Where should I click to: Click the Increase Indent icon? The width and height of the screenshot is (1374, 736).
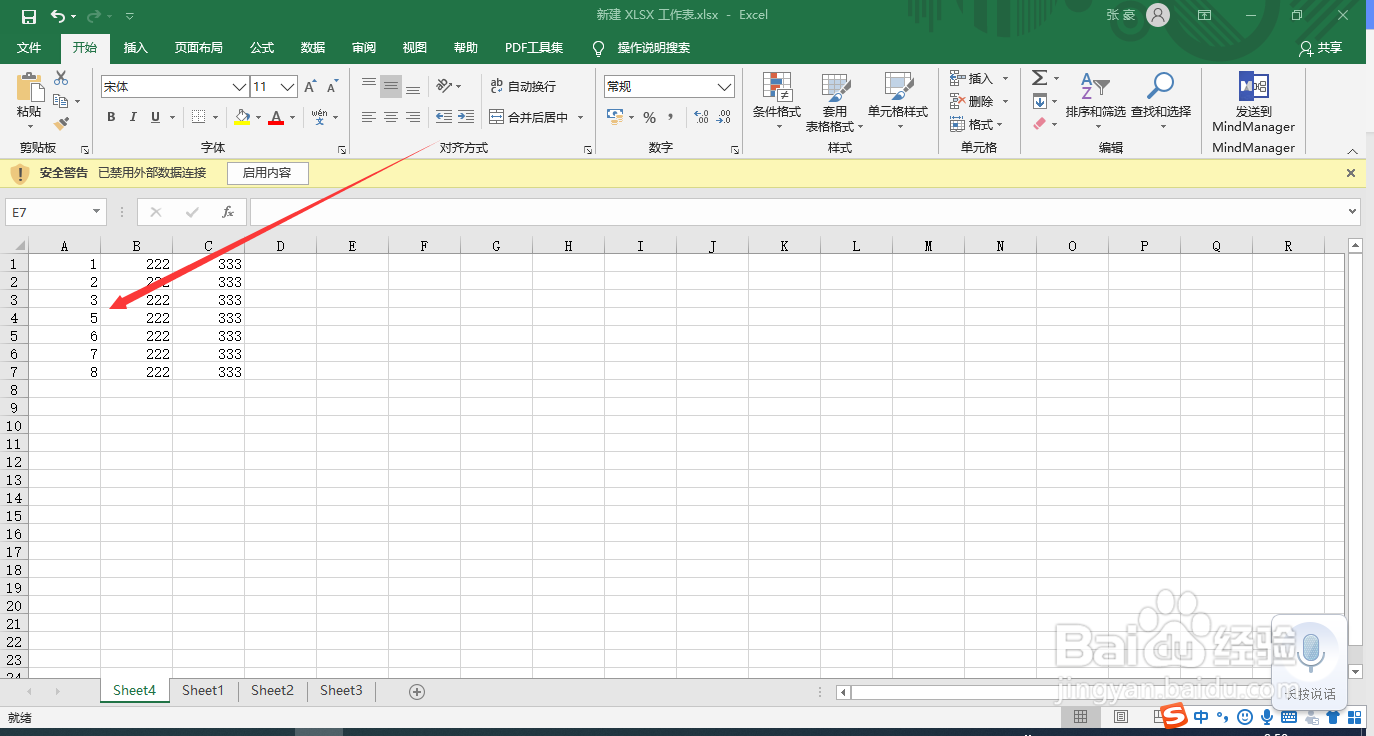[x=466, y=117]
